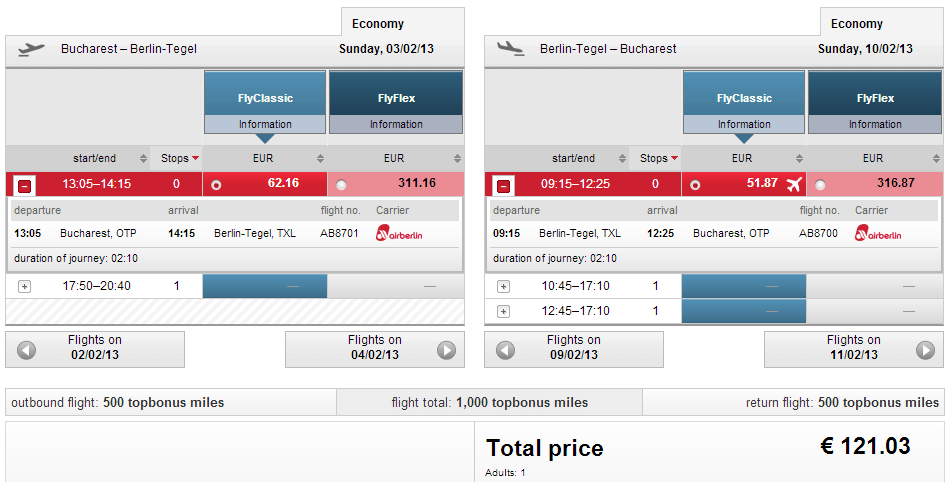Open the Economy tab on outbound panel
Viewport: 949px width, 482px height.
(403, 24)
